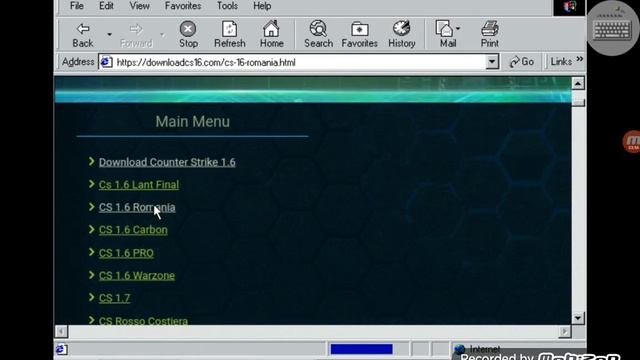Viewport: 640px width, 360px height.
Task: Click the grayed Forward arrow button
Action: [x=136, y=35]
